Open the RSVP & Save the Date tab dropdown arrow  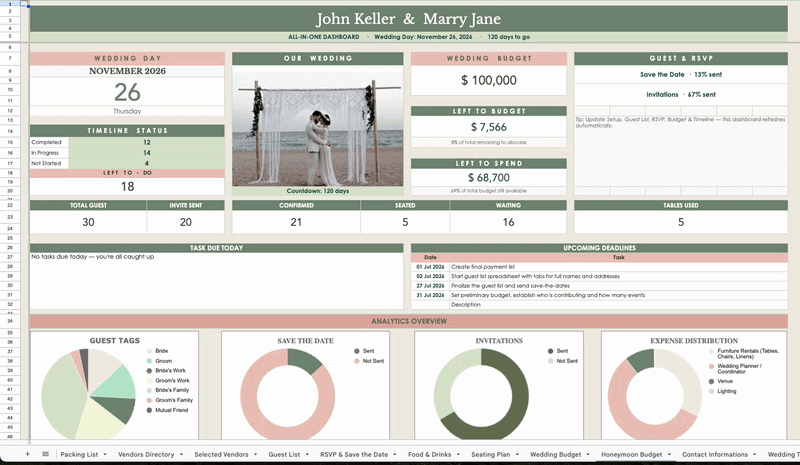point(395,454)
